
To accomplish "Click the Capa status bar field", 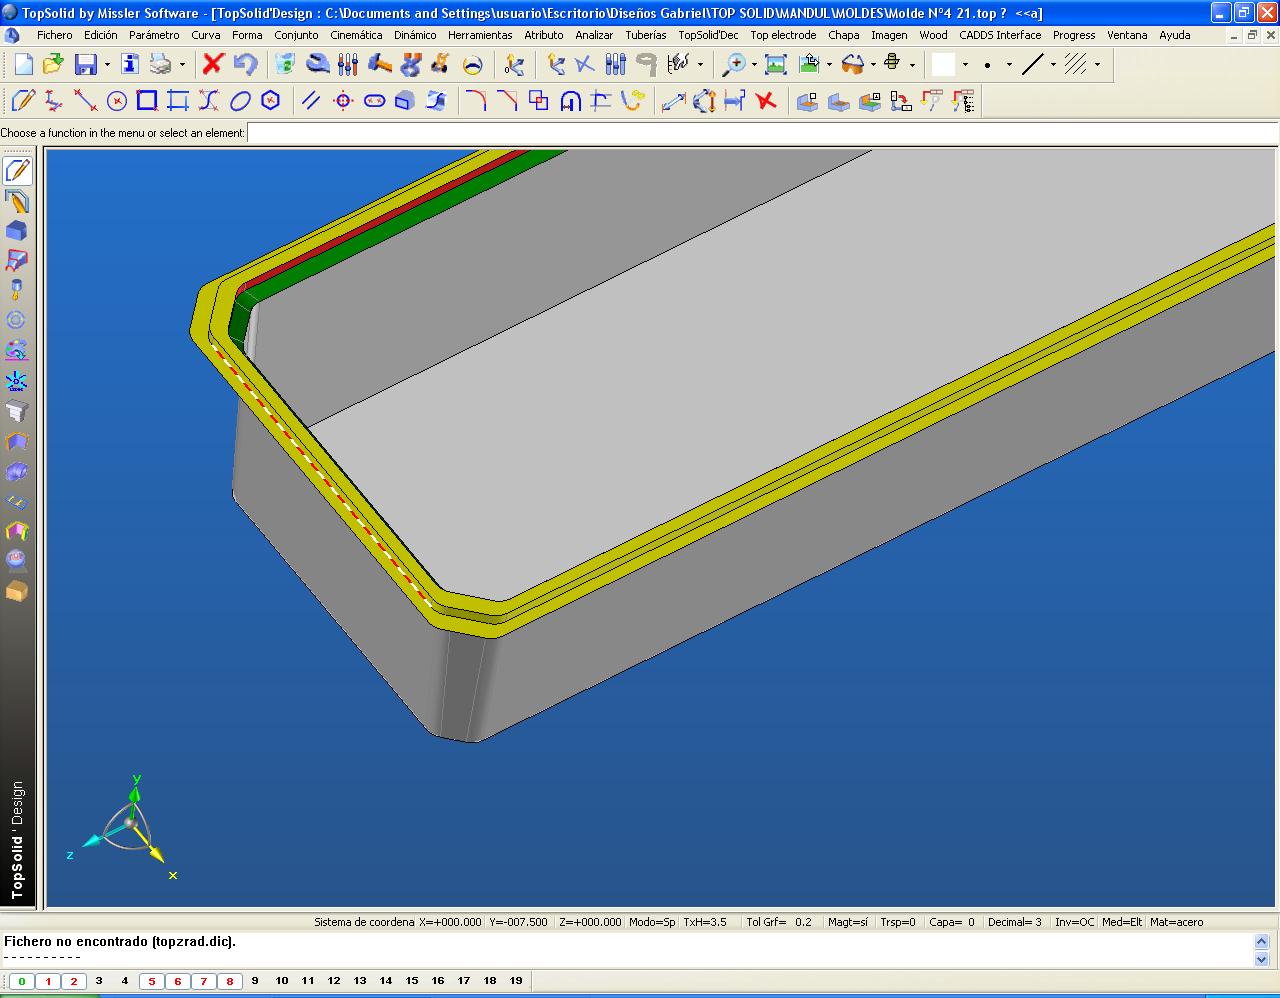I will (952, 922).
